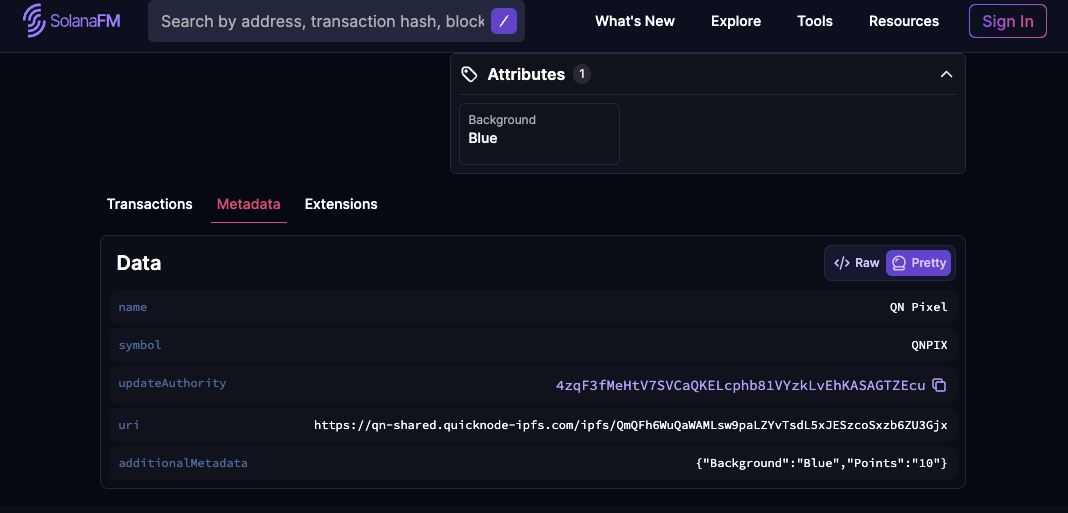Viewport: 1068px width, 513px height.
Task: Click the Background Blue attribute card
Action: coord(539,133)
